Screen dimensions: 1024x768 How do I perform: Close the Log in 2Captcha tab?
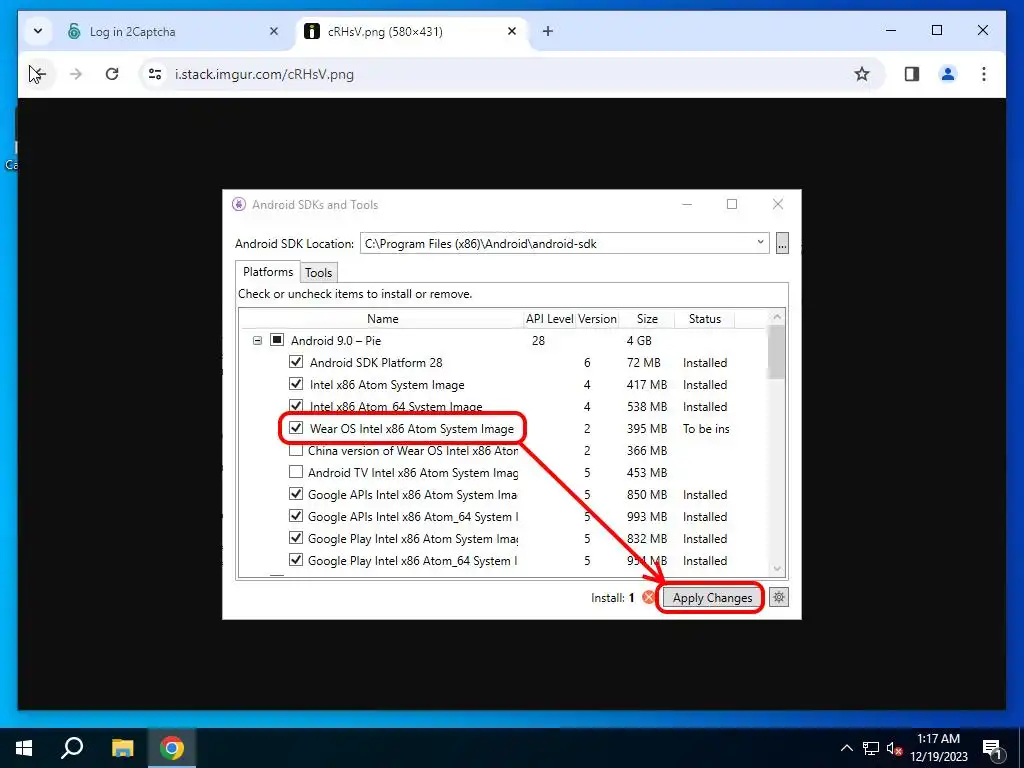(274, 31)
